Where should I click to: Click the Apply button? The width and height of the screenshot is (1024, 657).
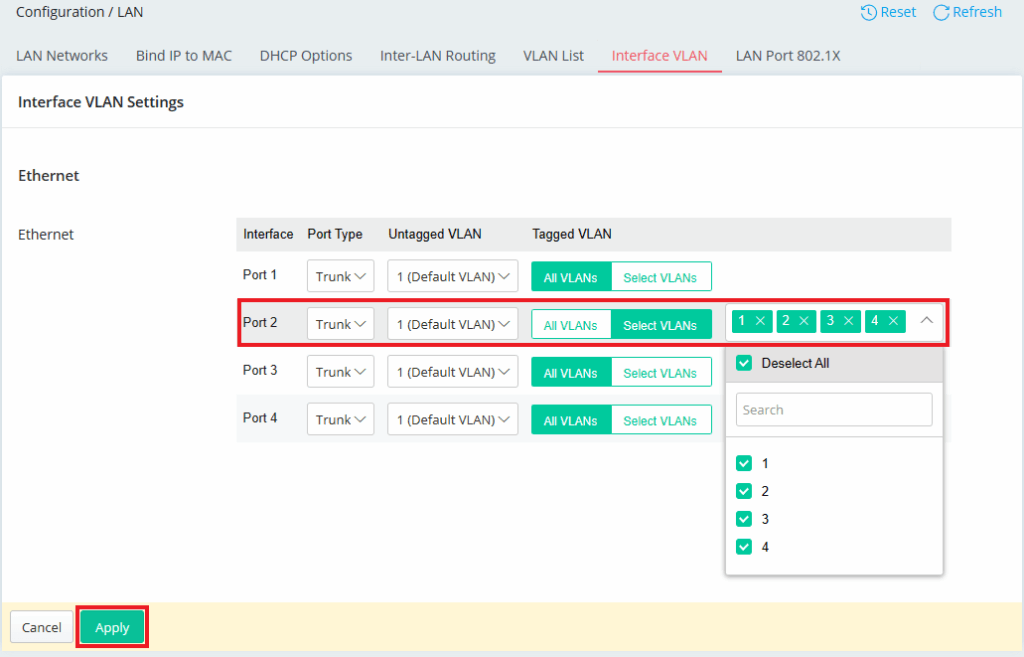(x=112, y=627)
